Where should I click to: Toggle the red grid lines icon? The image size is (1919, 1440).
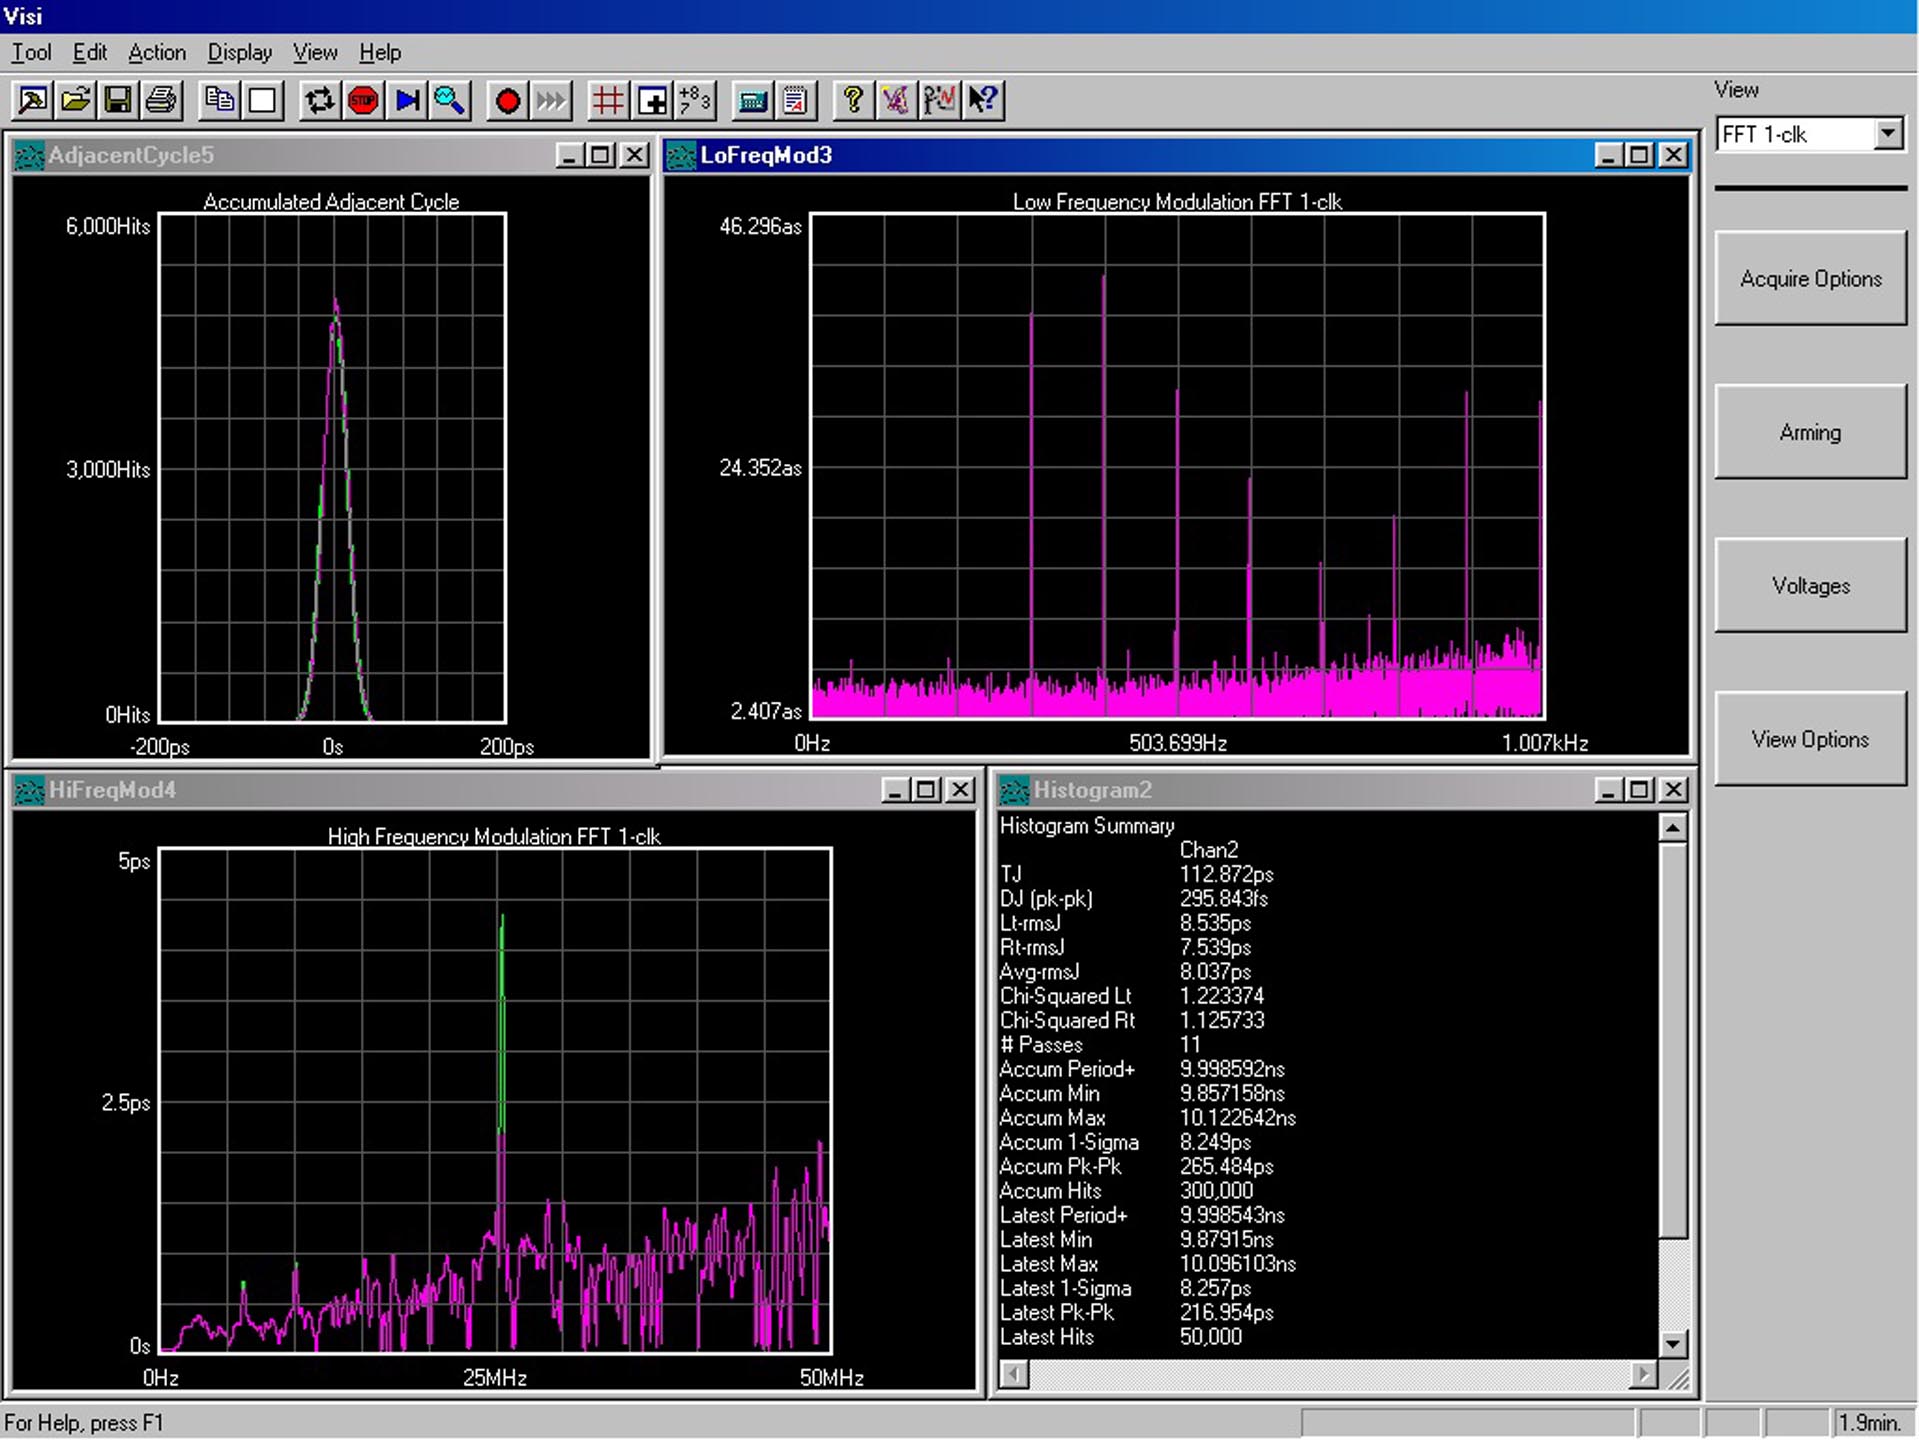pos(608,100)
